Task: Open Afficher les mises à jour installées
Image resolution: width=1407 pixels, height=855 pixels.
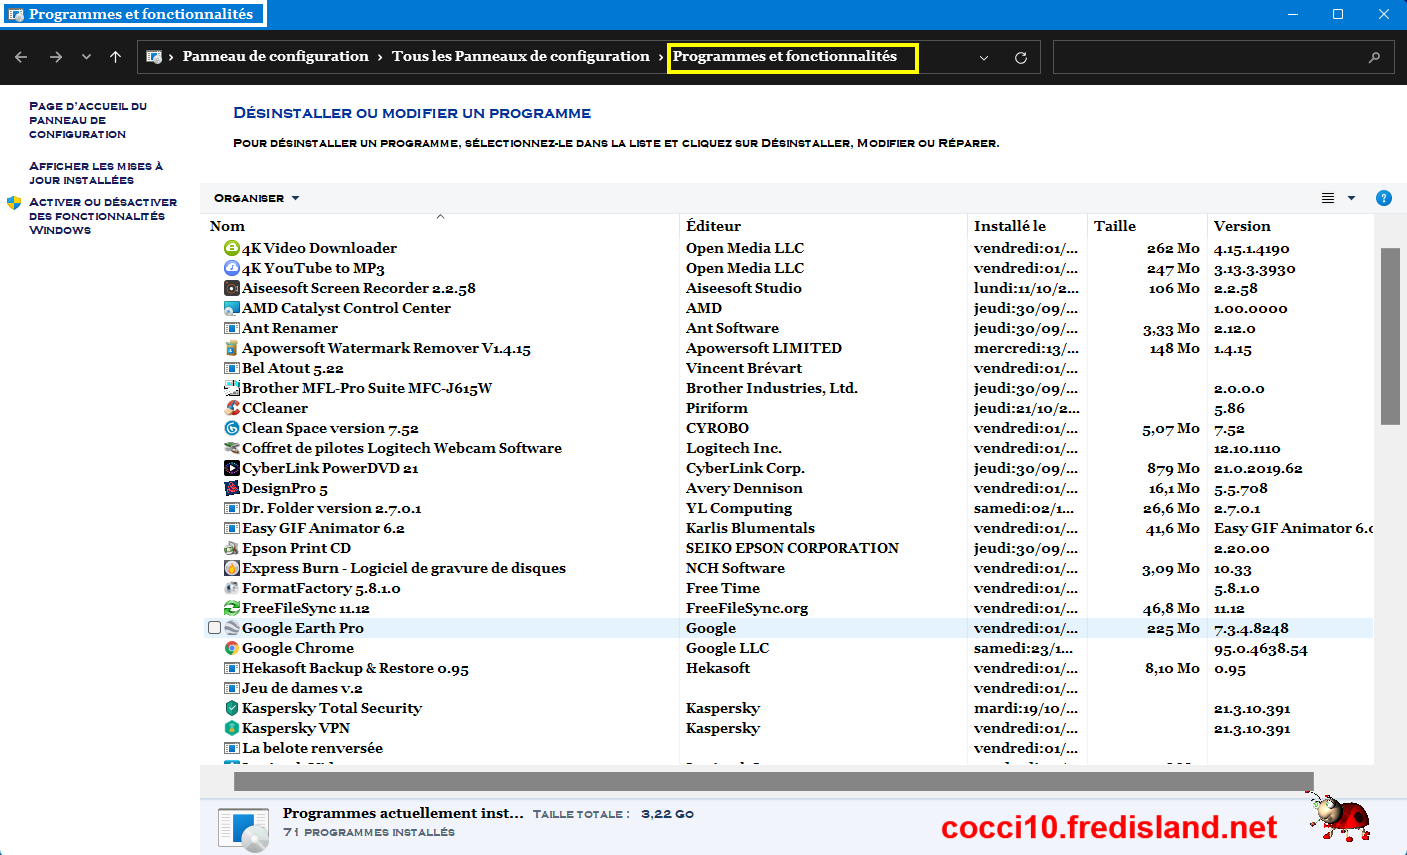Action: [x=96, y=173]
